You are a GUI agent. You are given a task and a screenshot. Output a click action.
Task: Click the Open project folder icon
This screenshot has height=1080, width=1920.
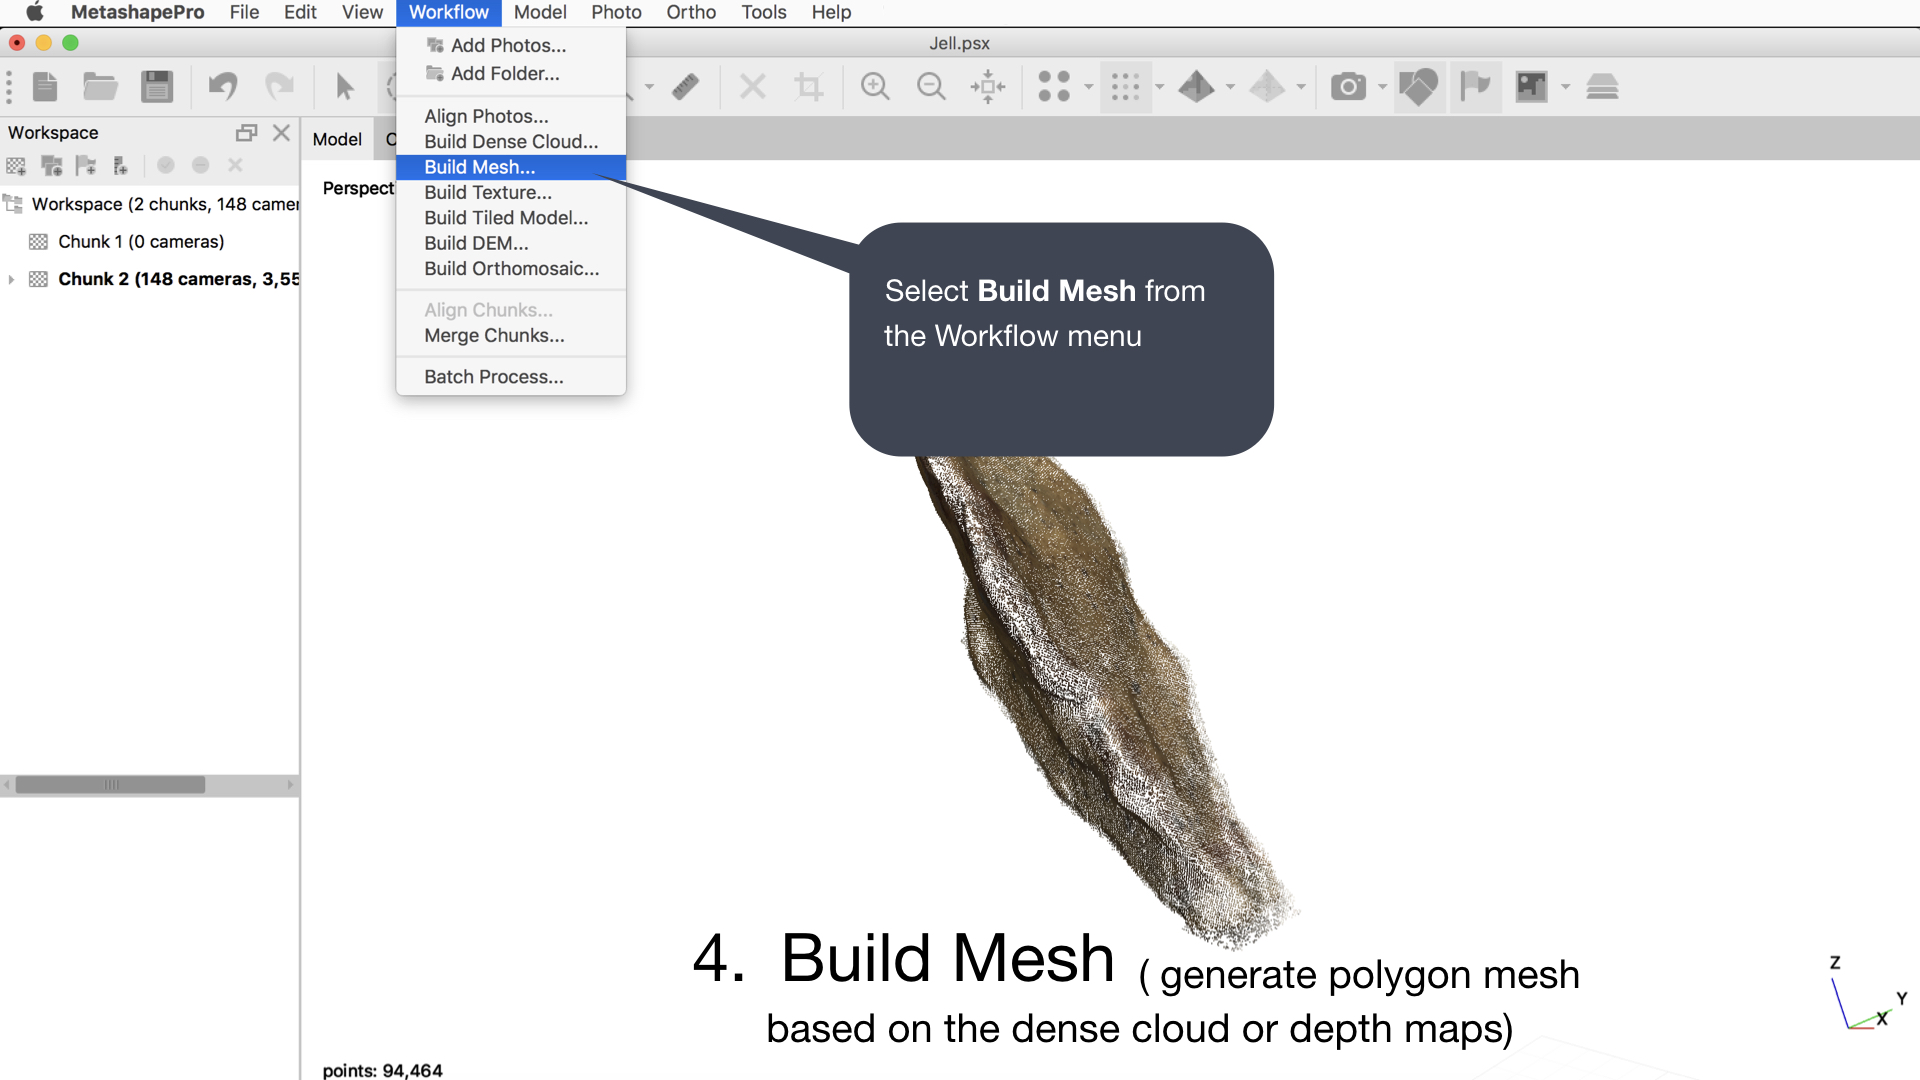click(100, 87)
